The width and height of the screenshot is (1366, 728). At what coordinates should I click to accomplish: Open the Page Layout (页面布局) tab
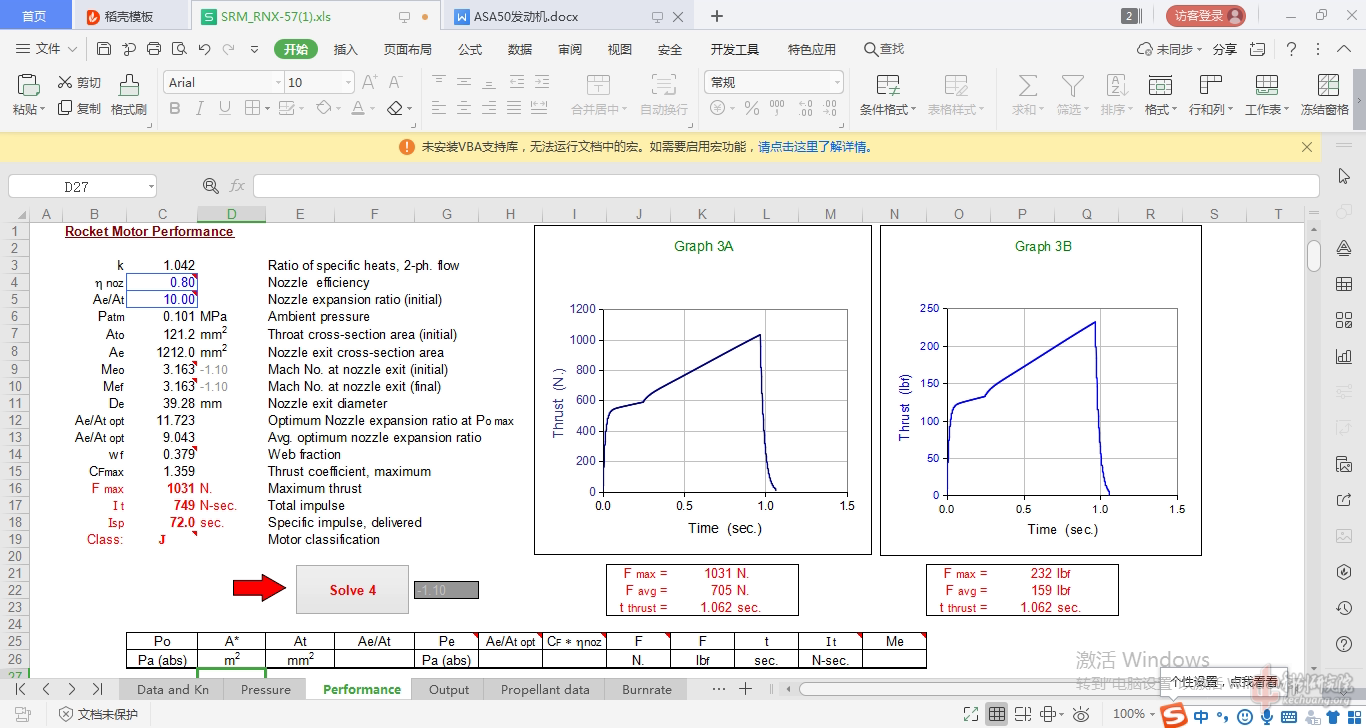[x=407, y=49]
